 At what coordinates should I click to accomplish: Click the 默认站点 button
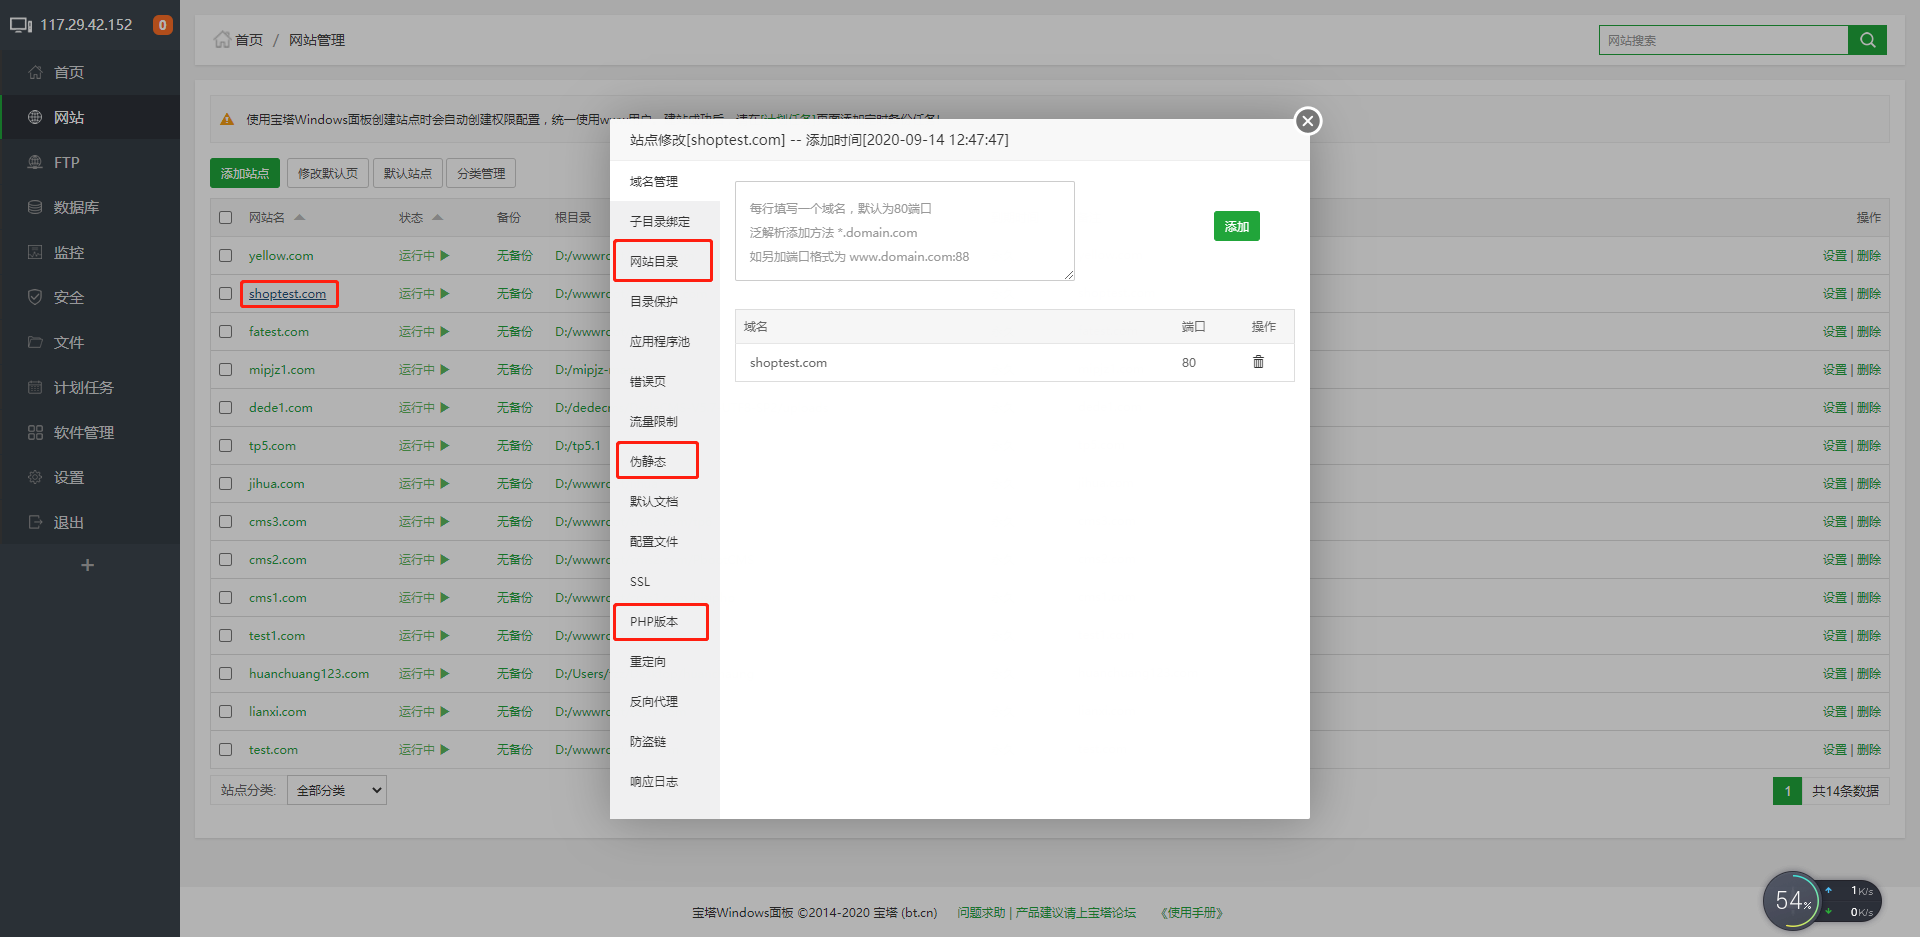pyautogui.click(x=408, y=173)
